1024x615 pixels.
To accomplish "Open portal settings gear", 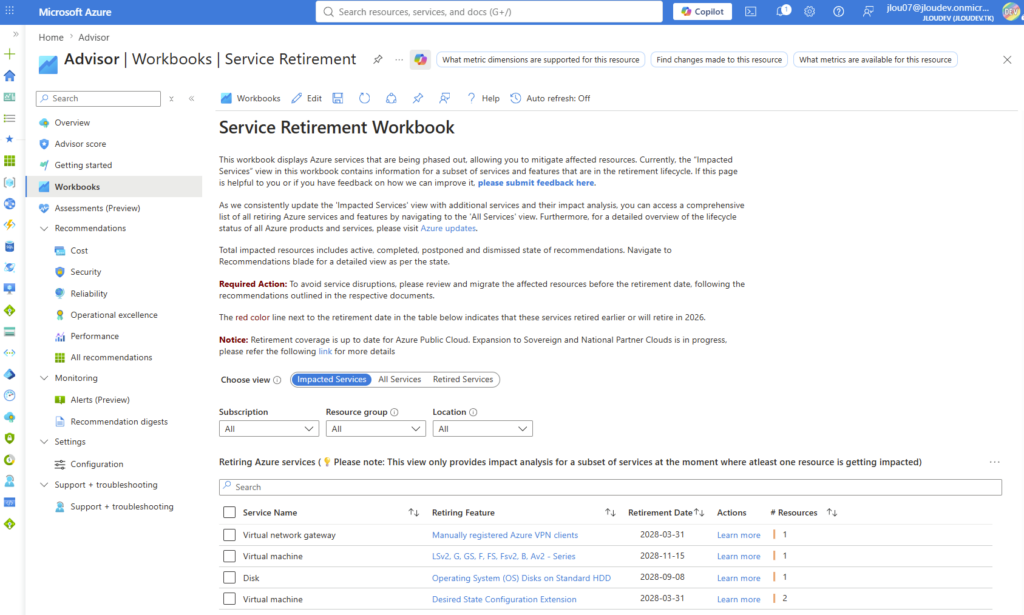I will [810, 12].
